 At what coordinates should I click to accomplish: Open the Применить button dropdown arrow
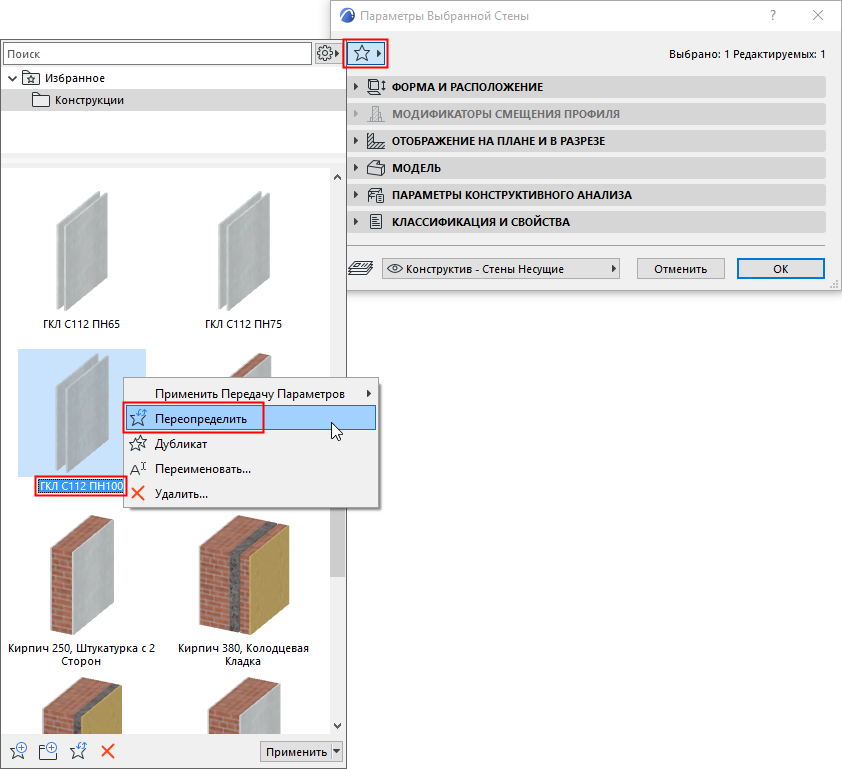tap(337, 751)
